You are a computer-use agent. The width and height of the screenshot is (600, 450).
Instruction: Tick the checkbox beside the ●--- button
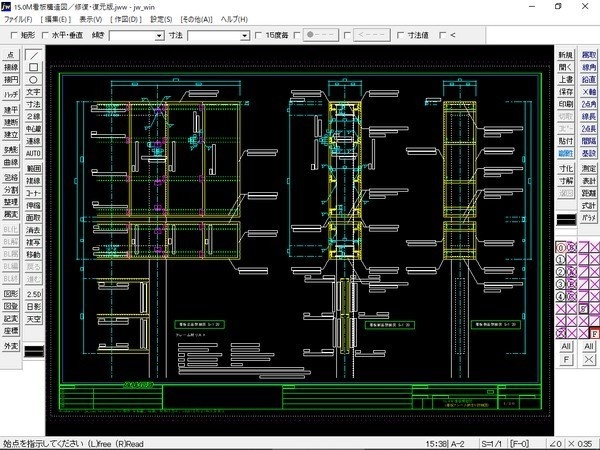coord(297,35)
